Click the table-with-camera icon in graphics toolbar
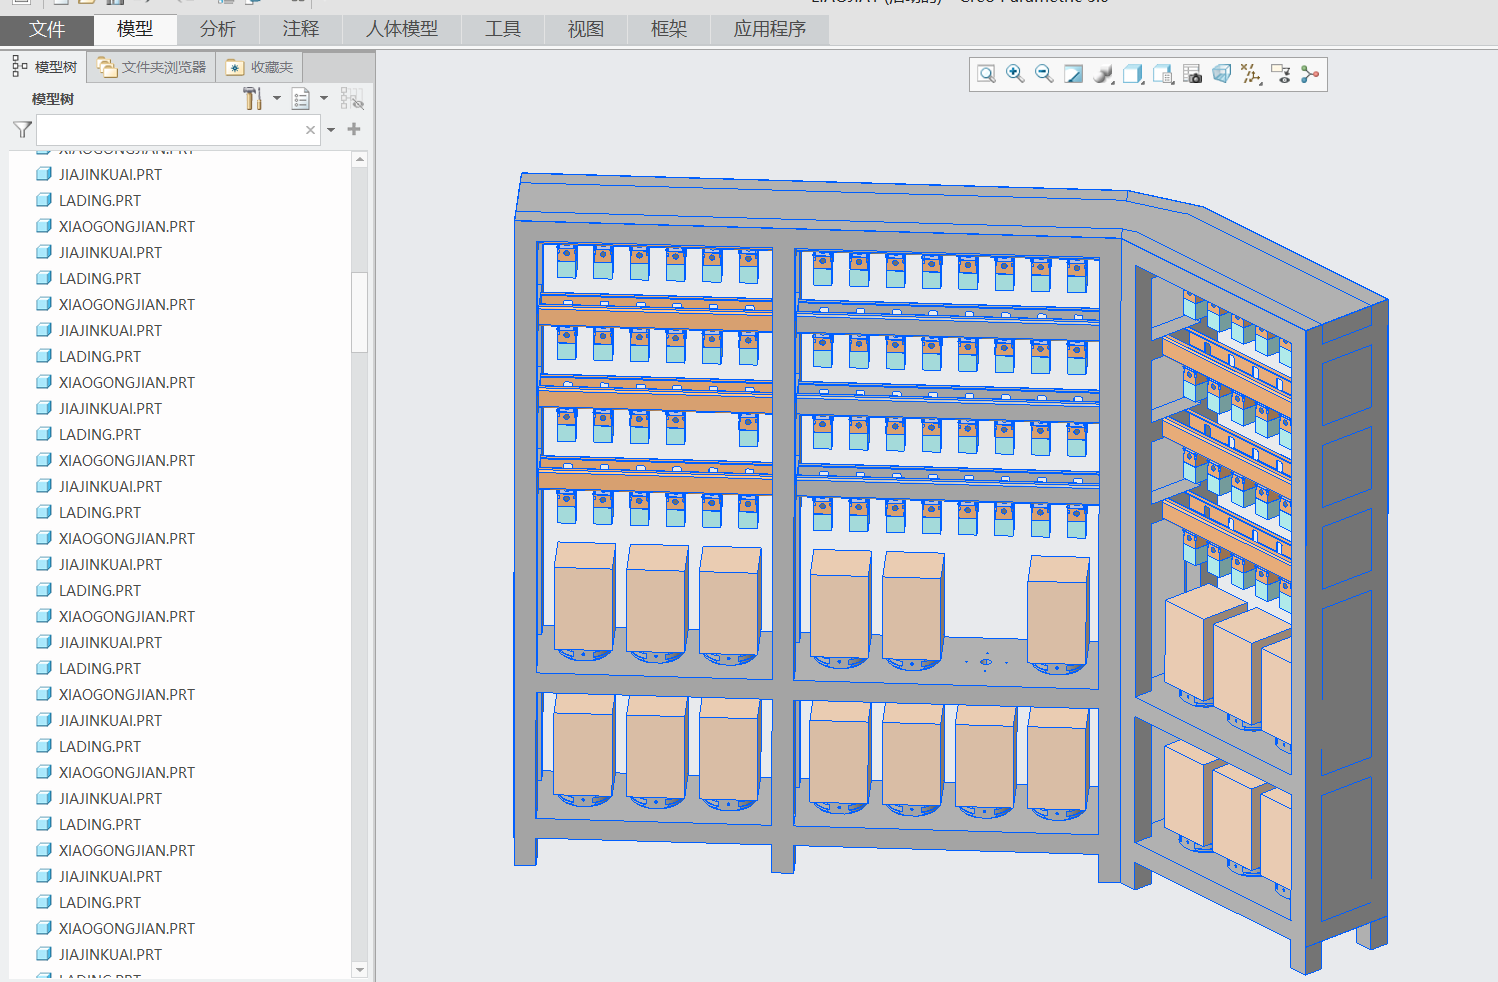The height and width of the screenshot is (982, 1498). click(1192, 74)
